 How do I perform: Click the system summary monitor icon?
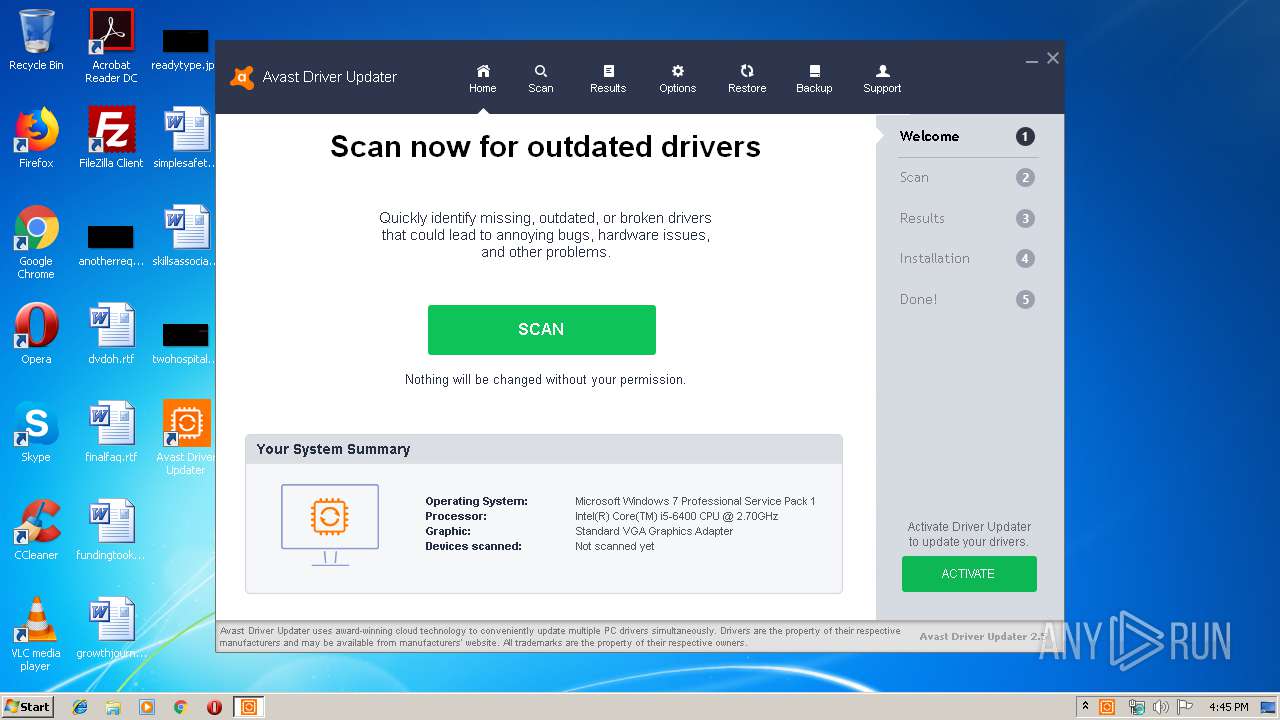pos(330,524)
